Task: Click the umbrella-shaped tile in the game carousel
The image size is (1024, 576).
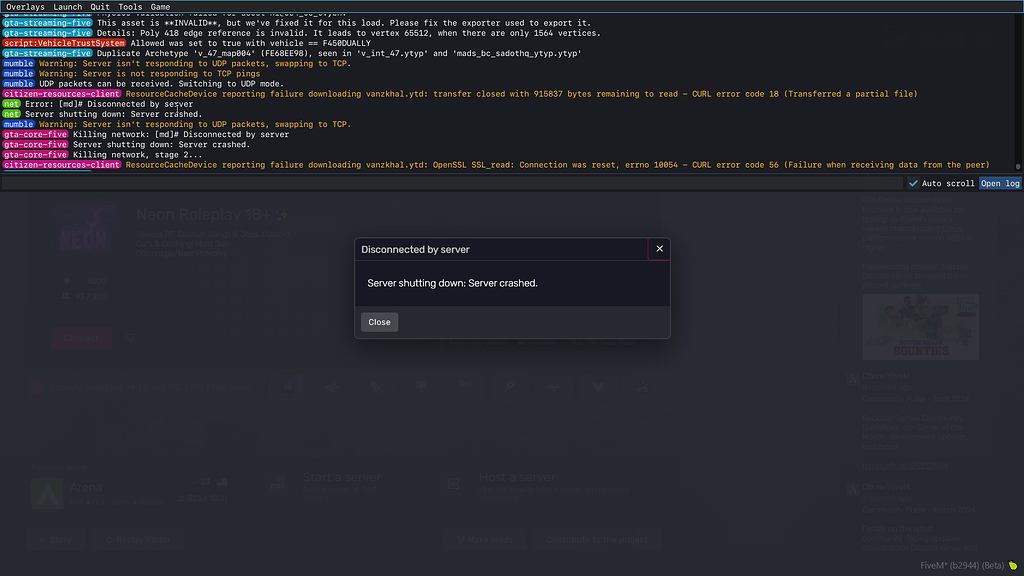Action: click(553, 387)
